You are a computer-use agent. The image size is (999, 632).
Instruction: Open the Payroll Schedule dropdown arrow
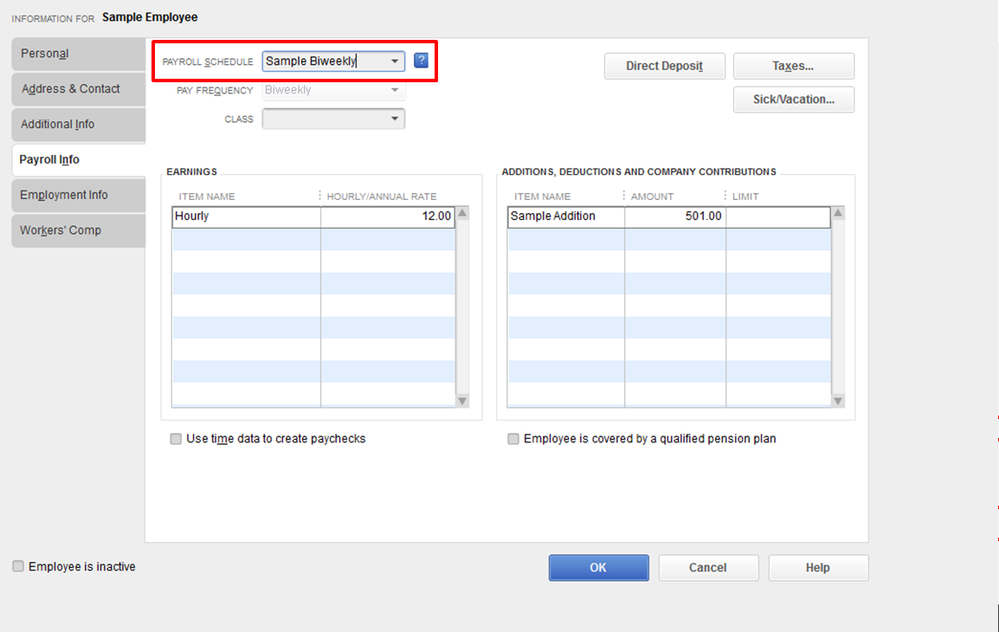click(395, 61)
